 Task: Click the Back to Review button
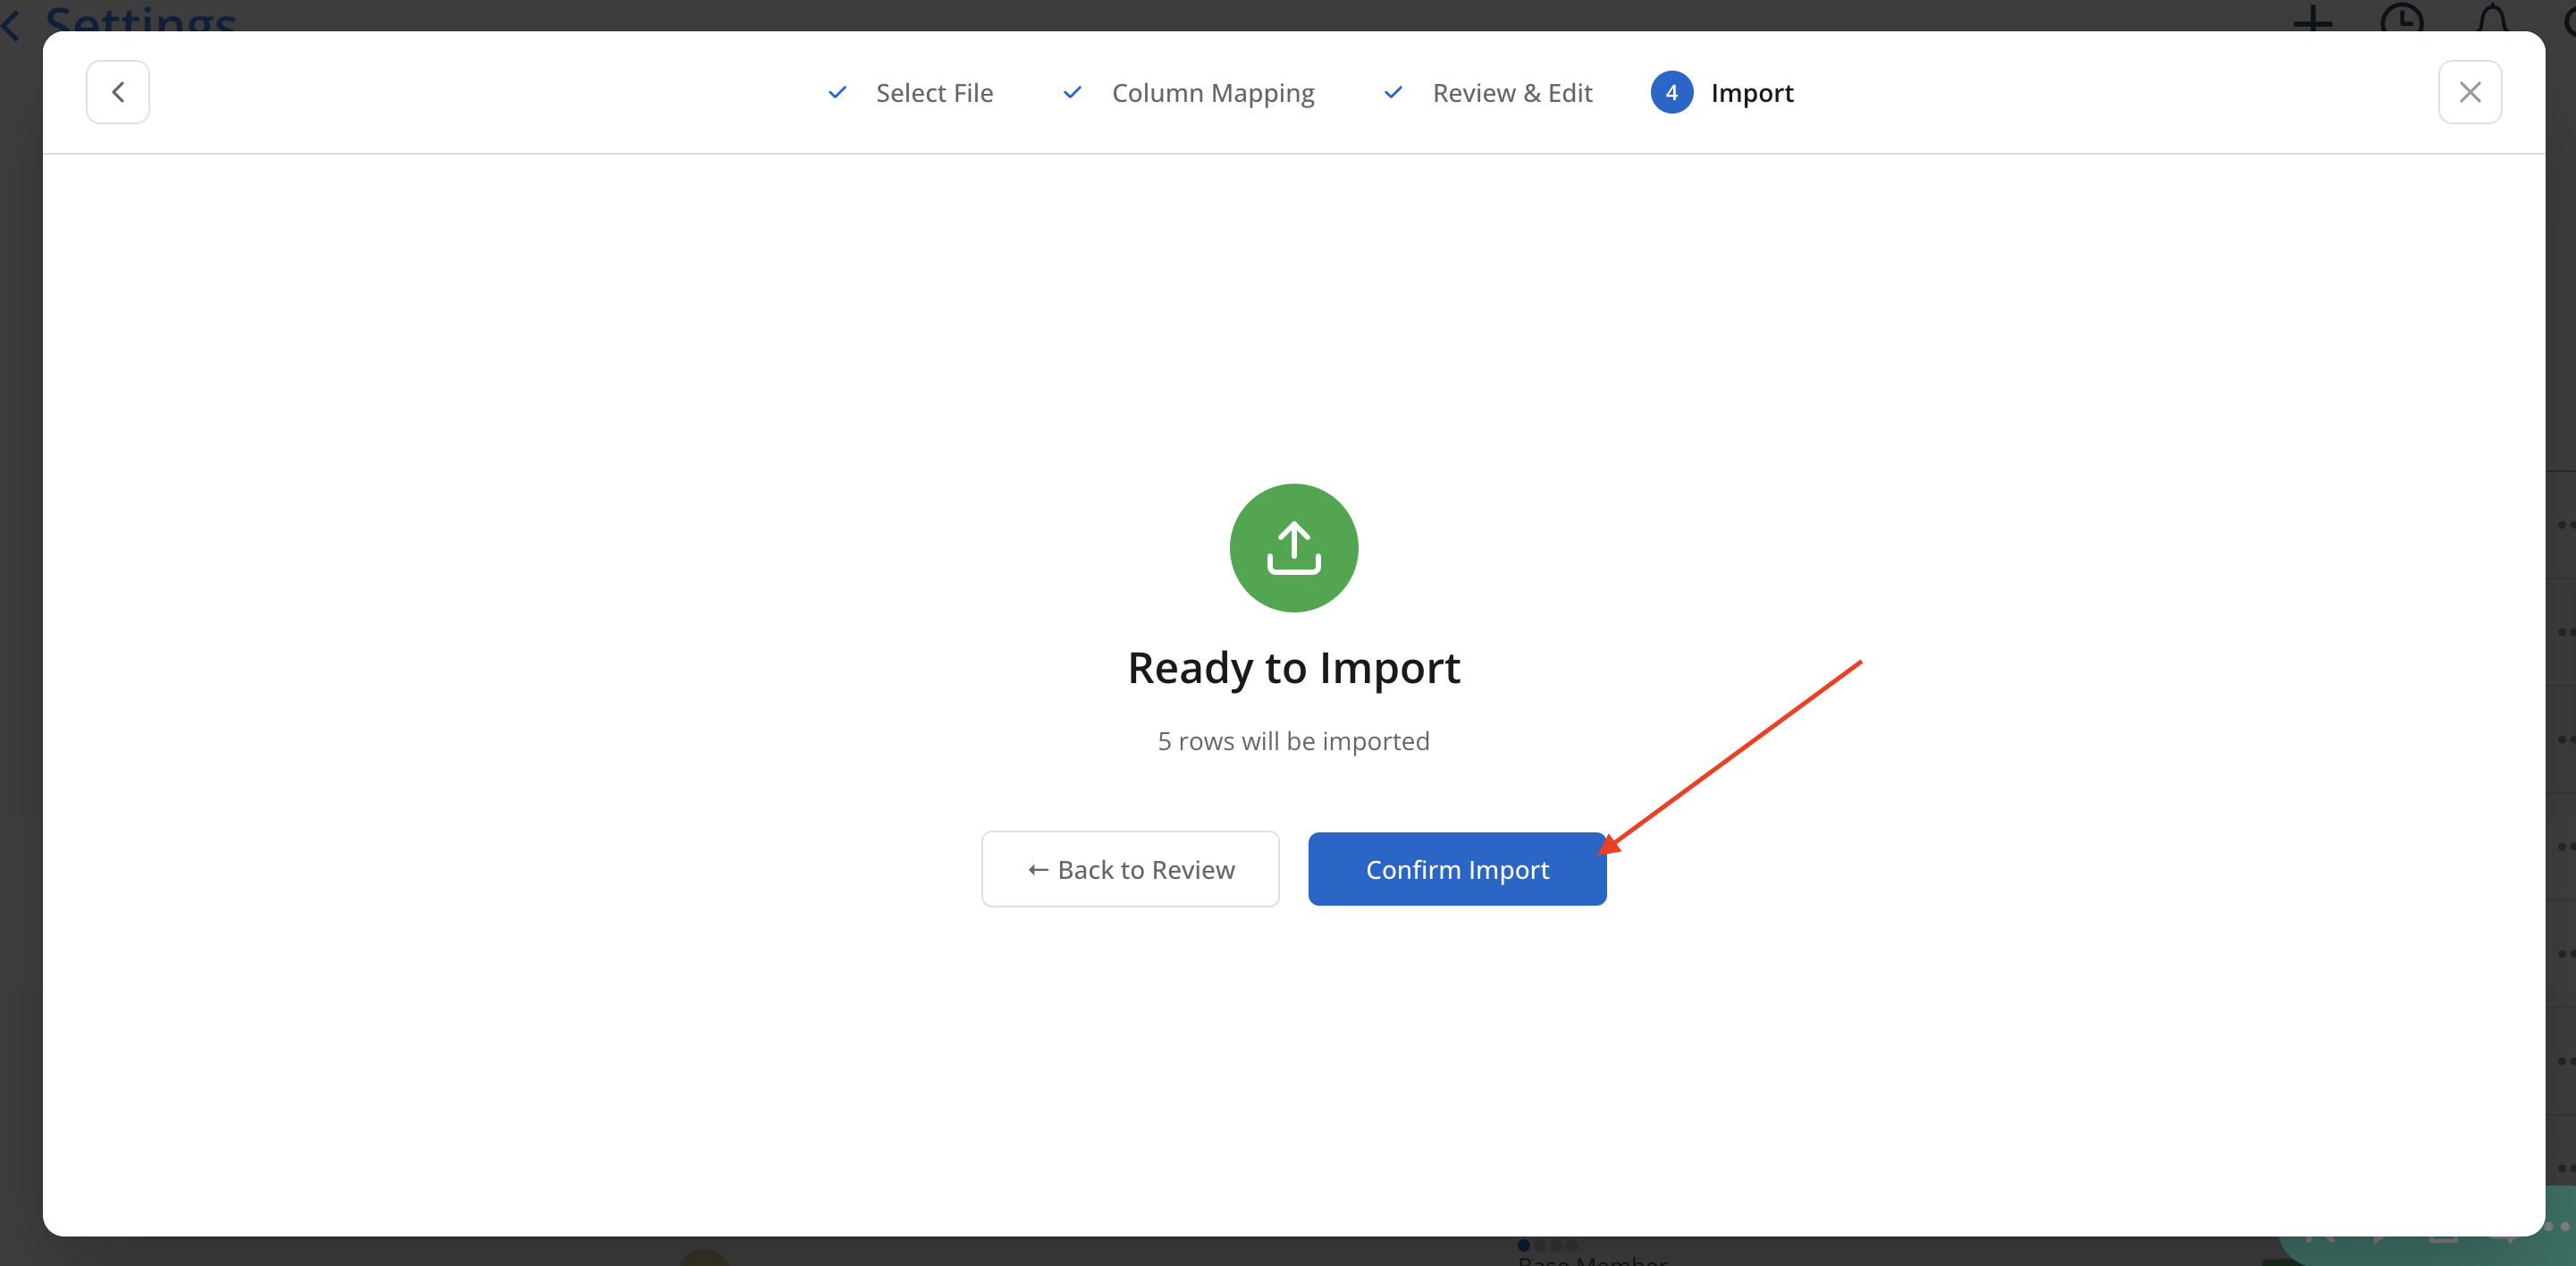tap(1130, 869)
